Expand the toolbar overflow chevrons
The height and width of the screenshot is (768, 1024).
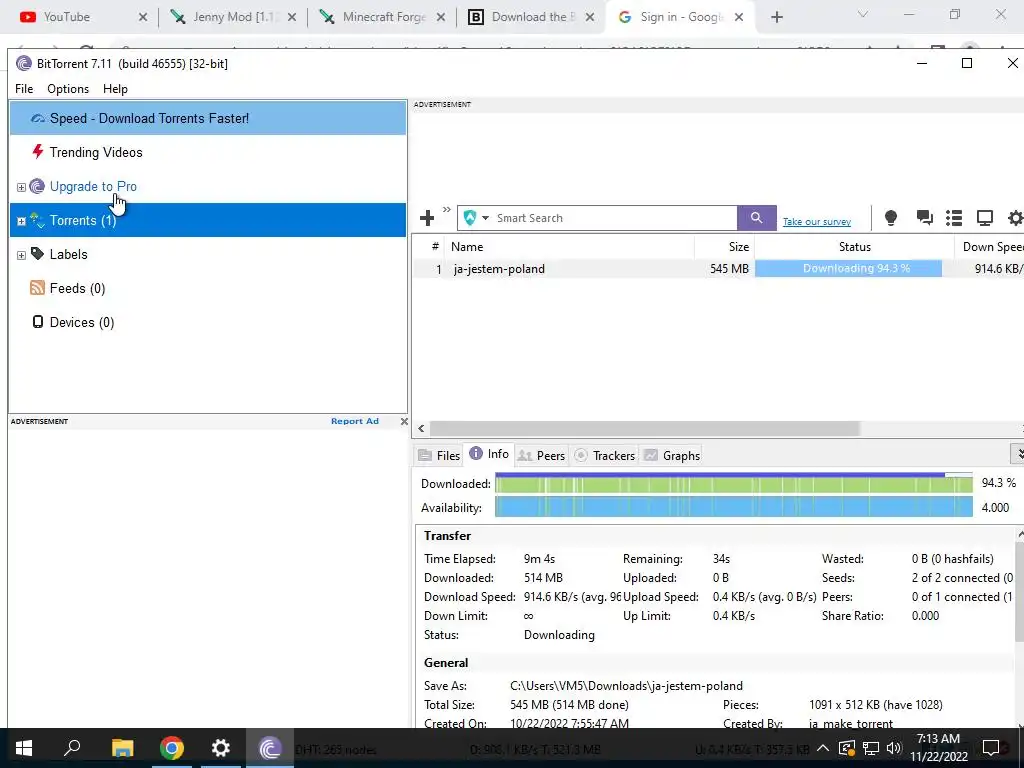[x=447, y=210]
